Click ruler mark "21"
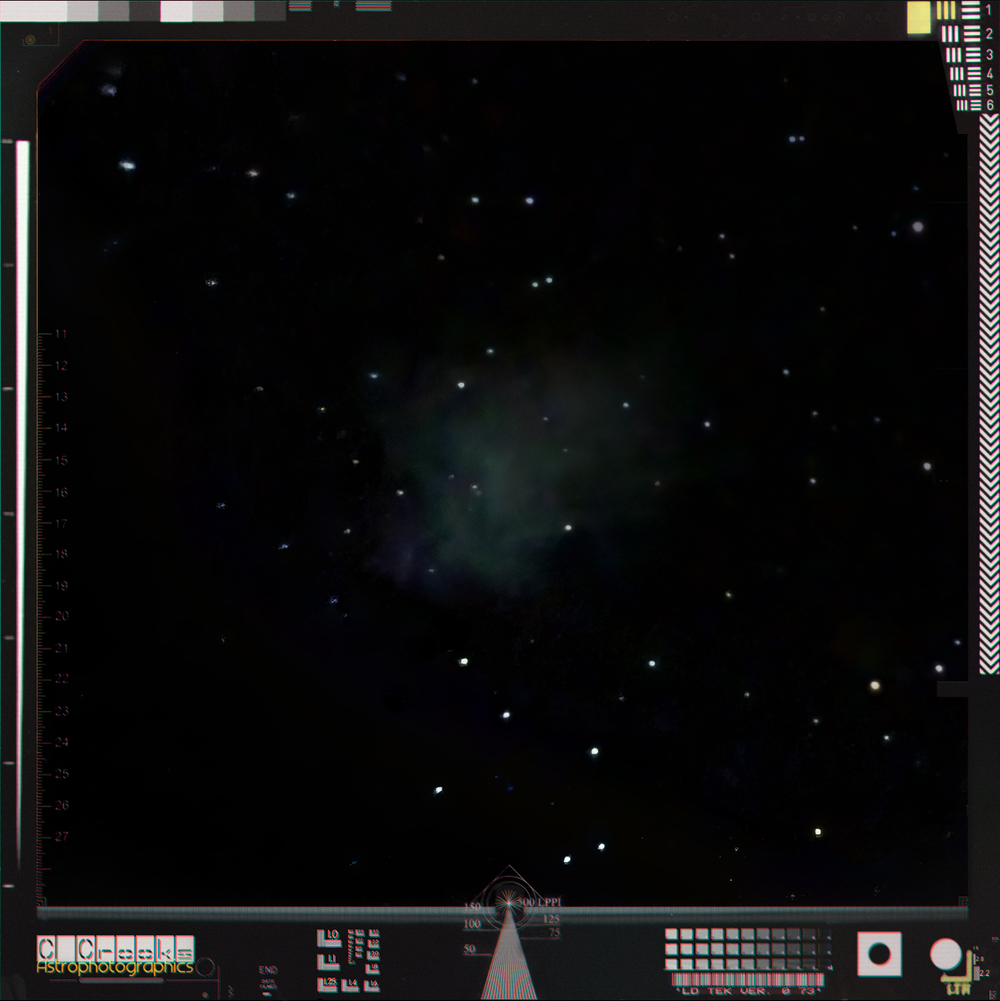The height and width of the screenshot is (1001, 1000). coord(61,648)
